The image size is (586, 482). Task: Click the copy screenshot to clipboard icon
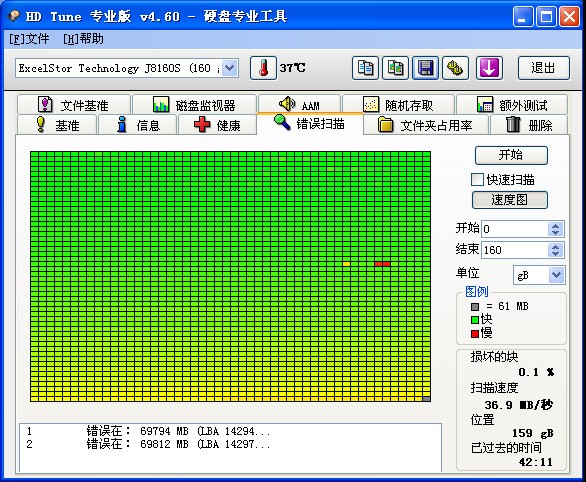395,68
